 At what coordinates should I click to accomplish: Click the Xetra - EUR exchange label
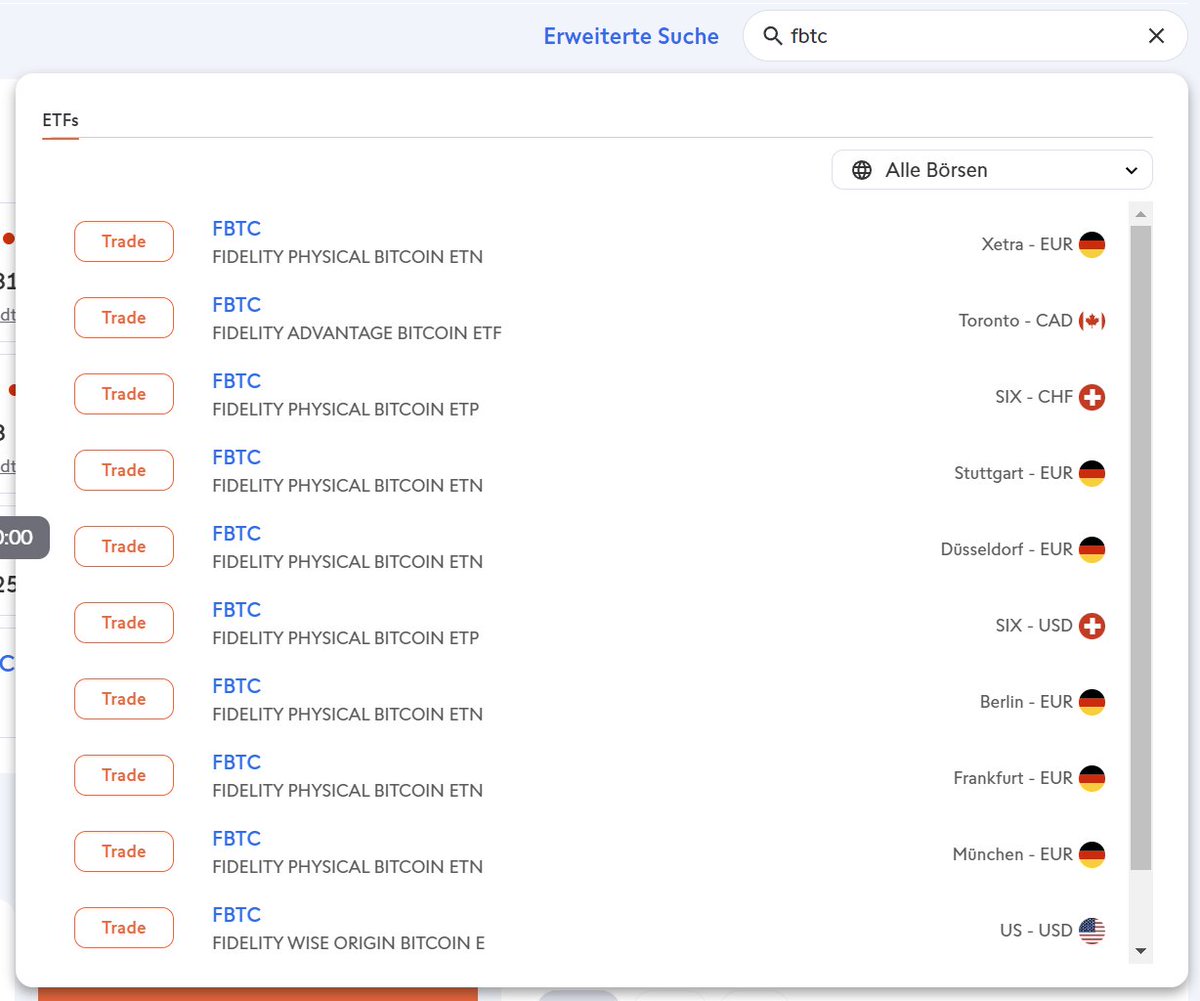(x=1027, y=244)
